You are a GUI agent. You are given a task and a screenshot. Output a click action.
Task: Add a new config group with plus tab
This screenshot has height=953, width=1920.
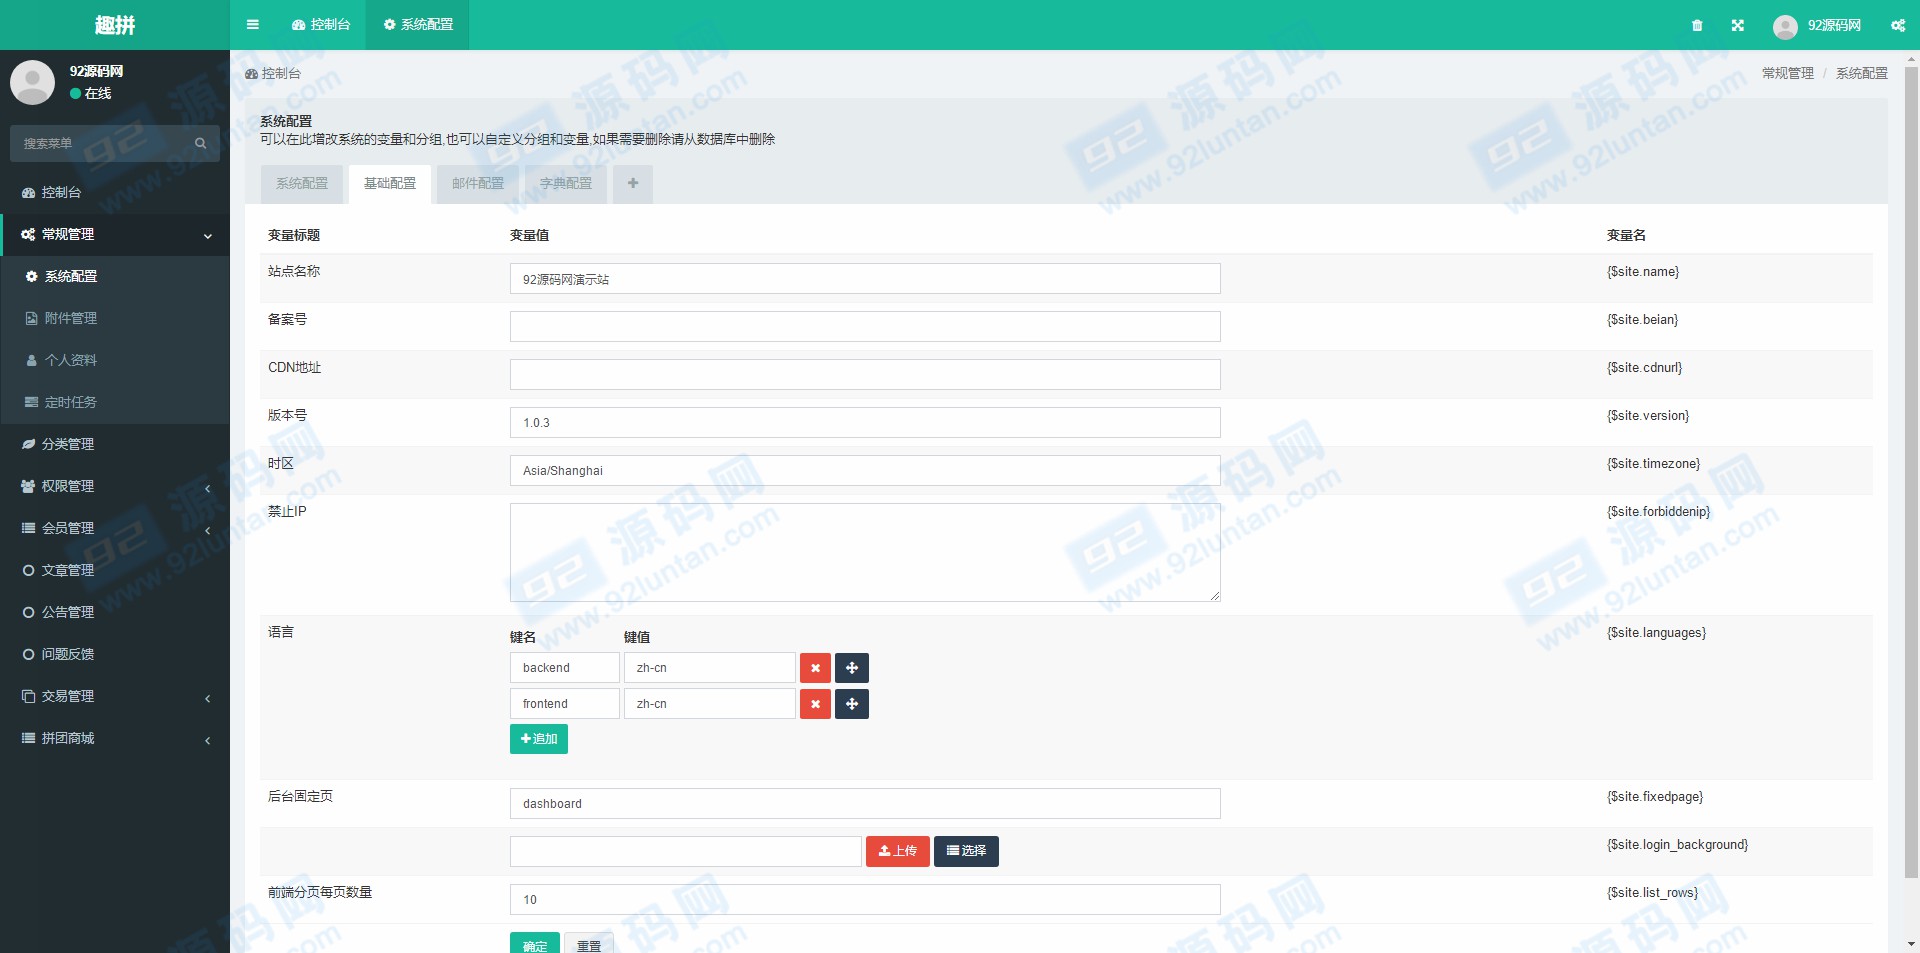click(633, 184)
